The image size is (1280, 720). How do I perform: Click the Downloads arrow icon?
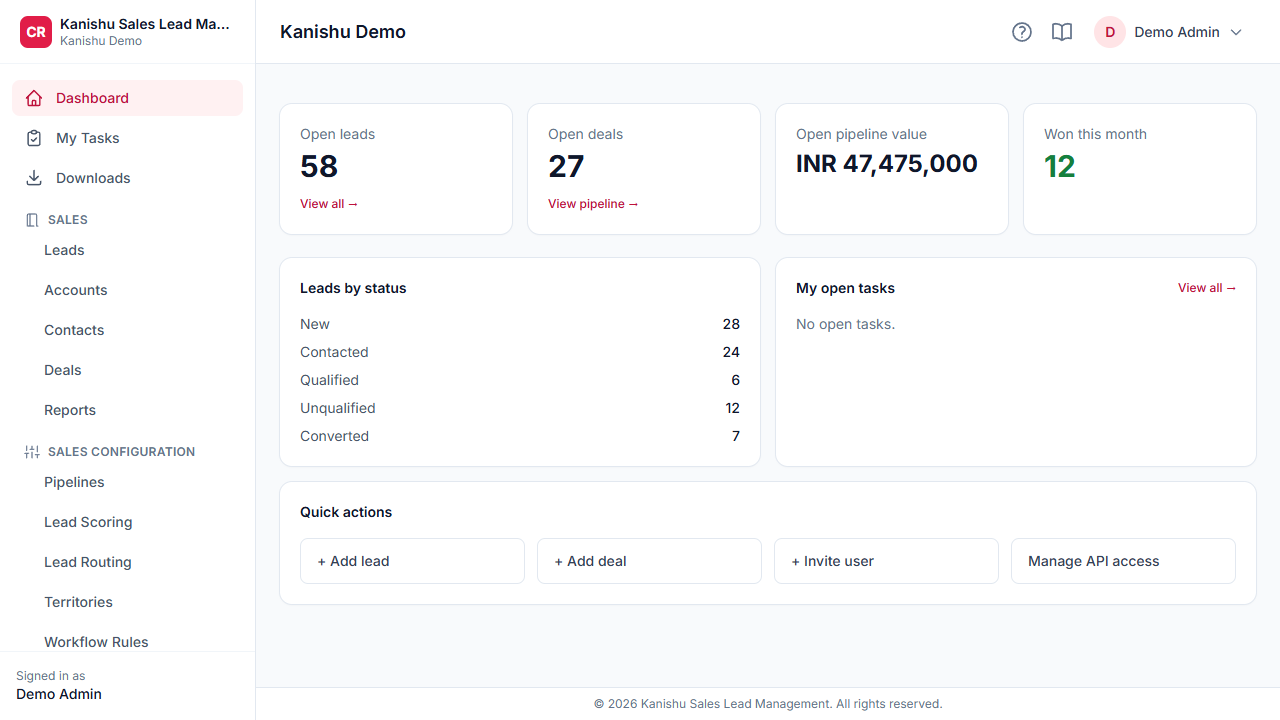[34, 178]
